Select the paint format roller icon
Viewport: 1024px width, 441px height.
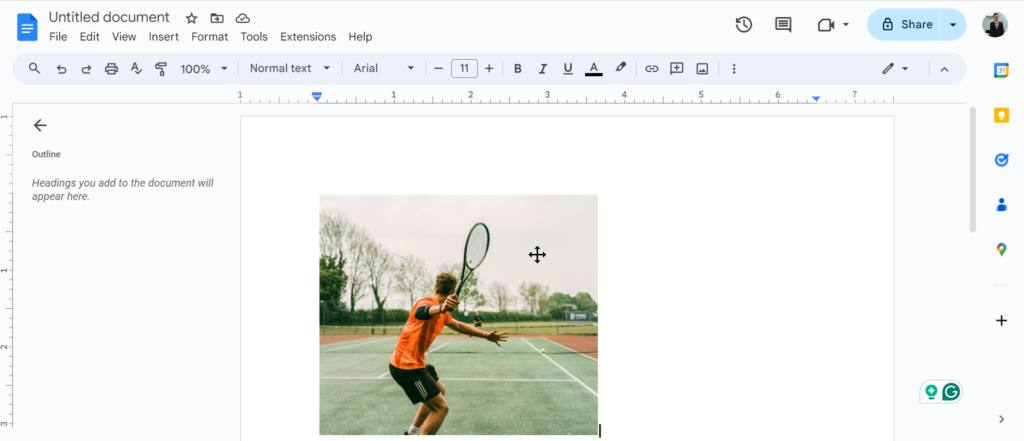coord(161,69)
